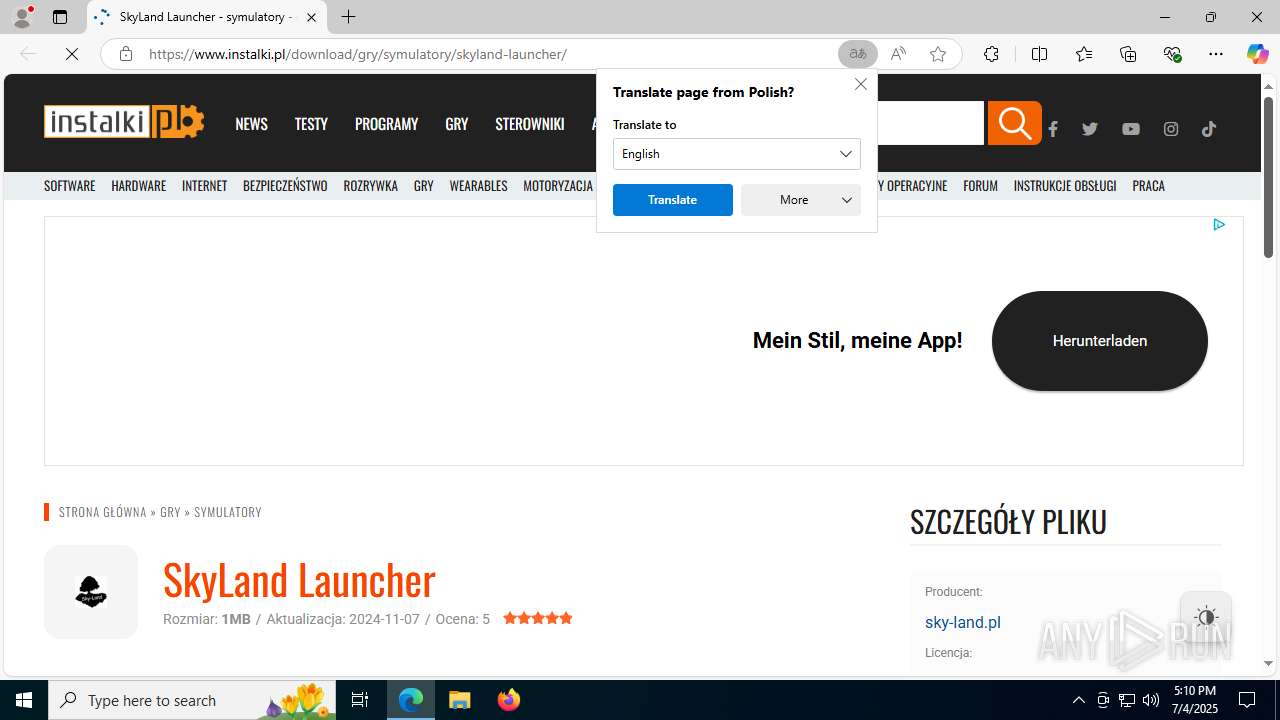Click the Herunterladen ad button
This screenshot has height=720, width=1280.
coord(1100,341)
